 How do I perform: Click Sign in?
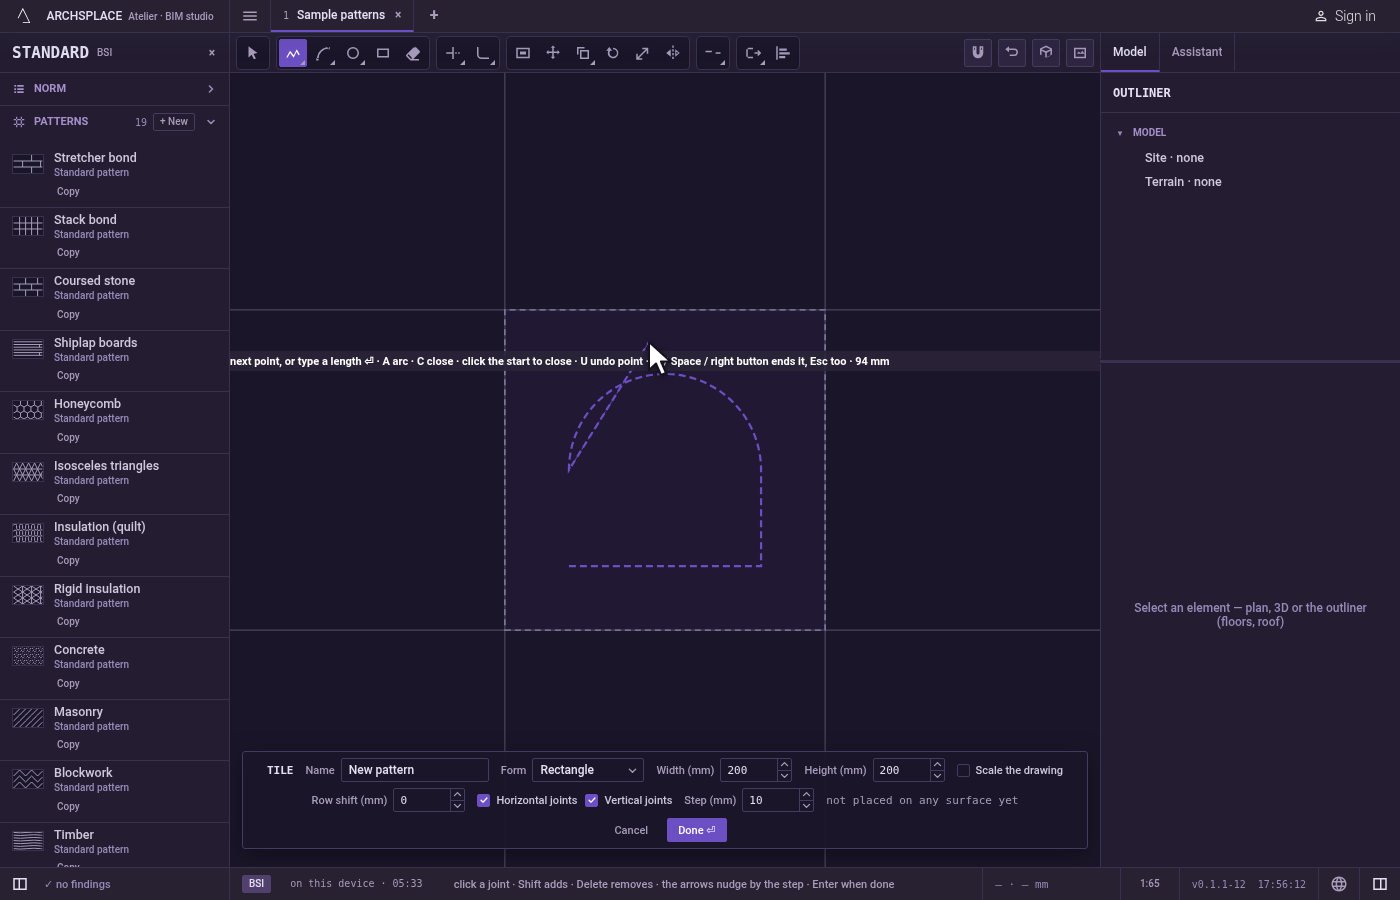(x=1345, y=16)
